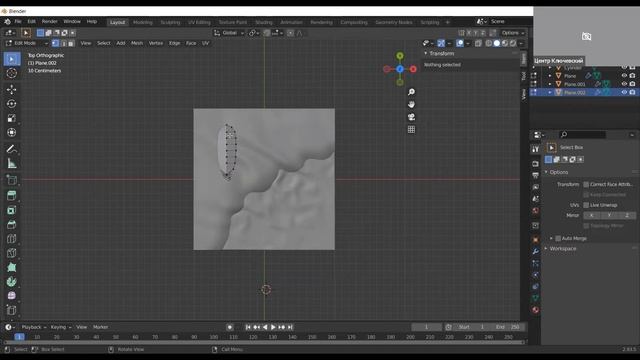Select the Edge Slide tool
The width and height of the screenshot is (640, 360).
pyautogui.click(x=12, y=310)
